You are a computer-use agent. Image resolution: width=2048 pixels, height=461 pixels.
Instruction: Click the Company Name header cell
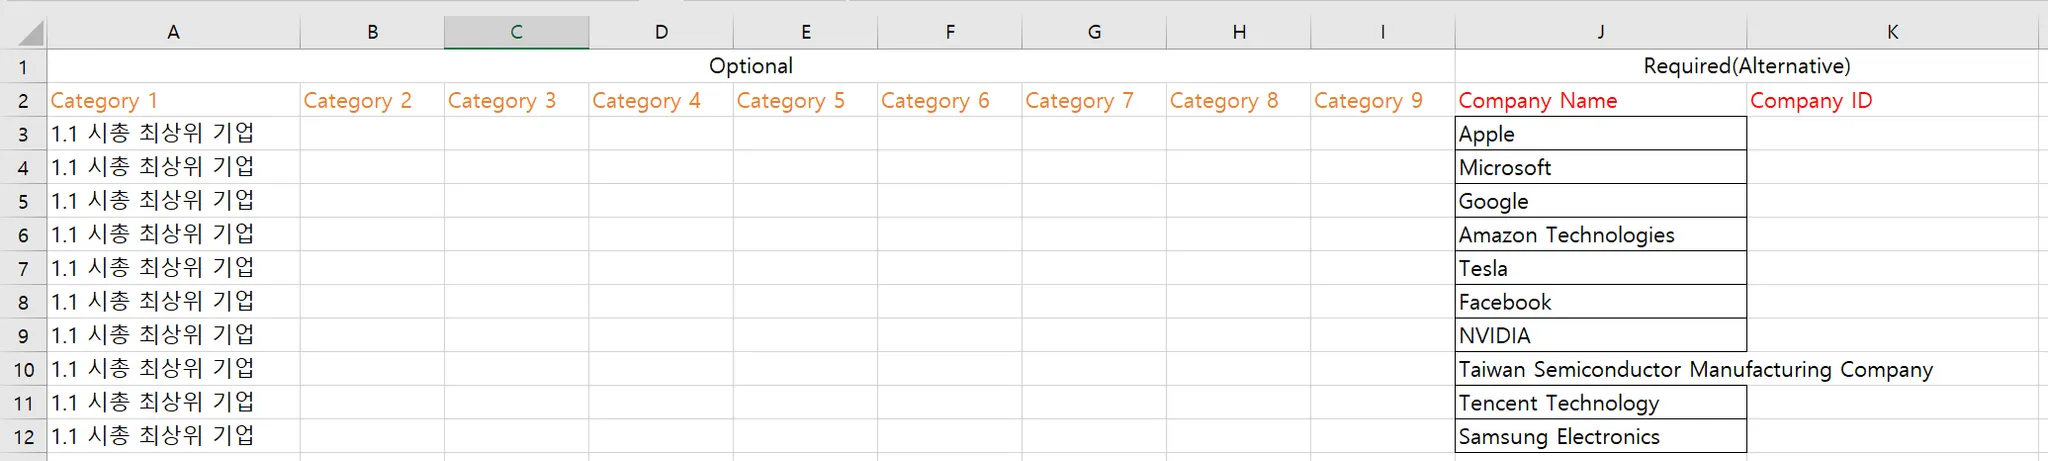1600,101
